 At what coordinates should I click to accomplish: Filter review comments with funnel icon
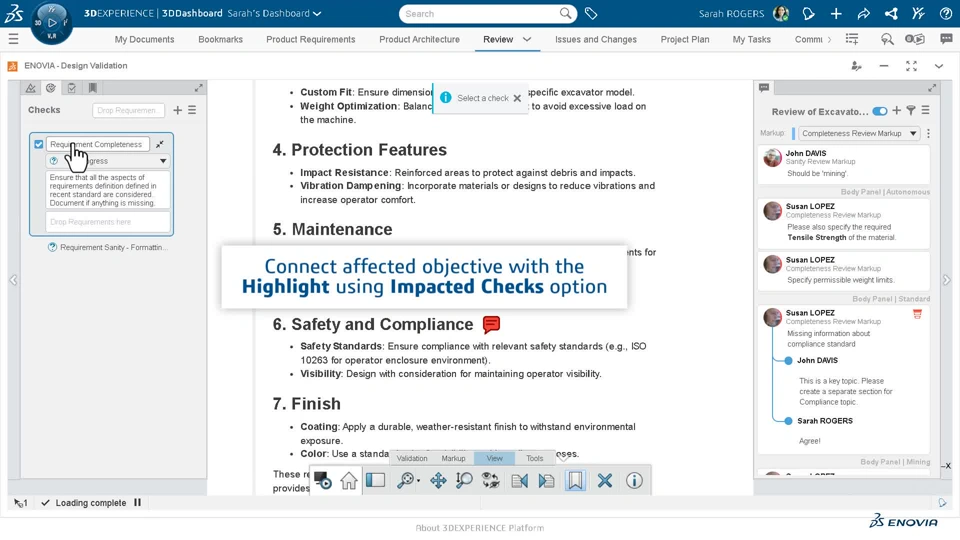point(911,111)
